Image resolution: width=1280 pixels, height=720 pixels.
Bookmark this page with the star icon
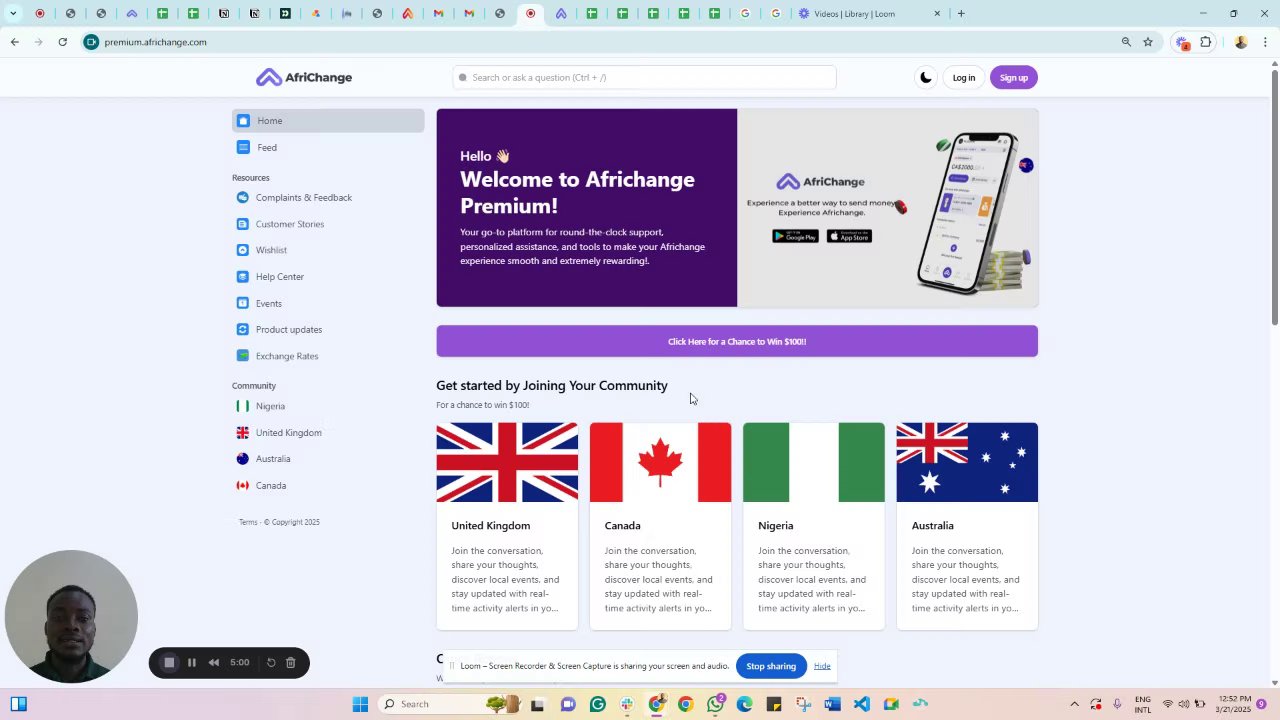pyautogui.click(x=1148, y=42)
